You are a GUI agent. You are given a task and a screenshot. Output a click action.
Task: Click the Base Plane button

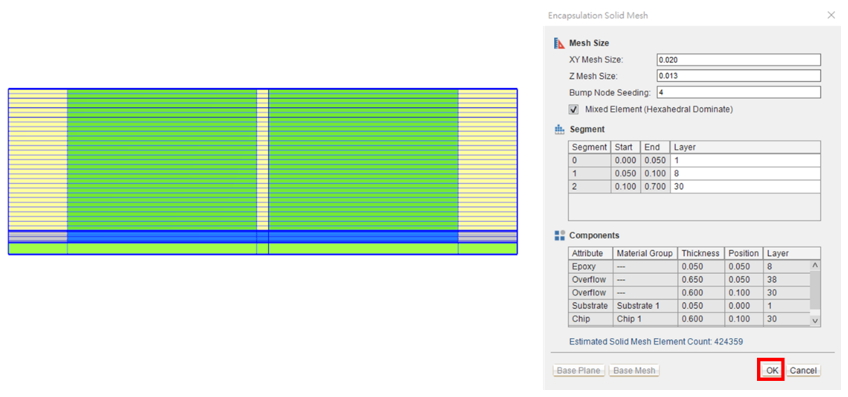pyautogui.click(x=579, y=370)
